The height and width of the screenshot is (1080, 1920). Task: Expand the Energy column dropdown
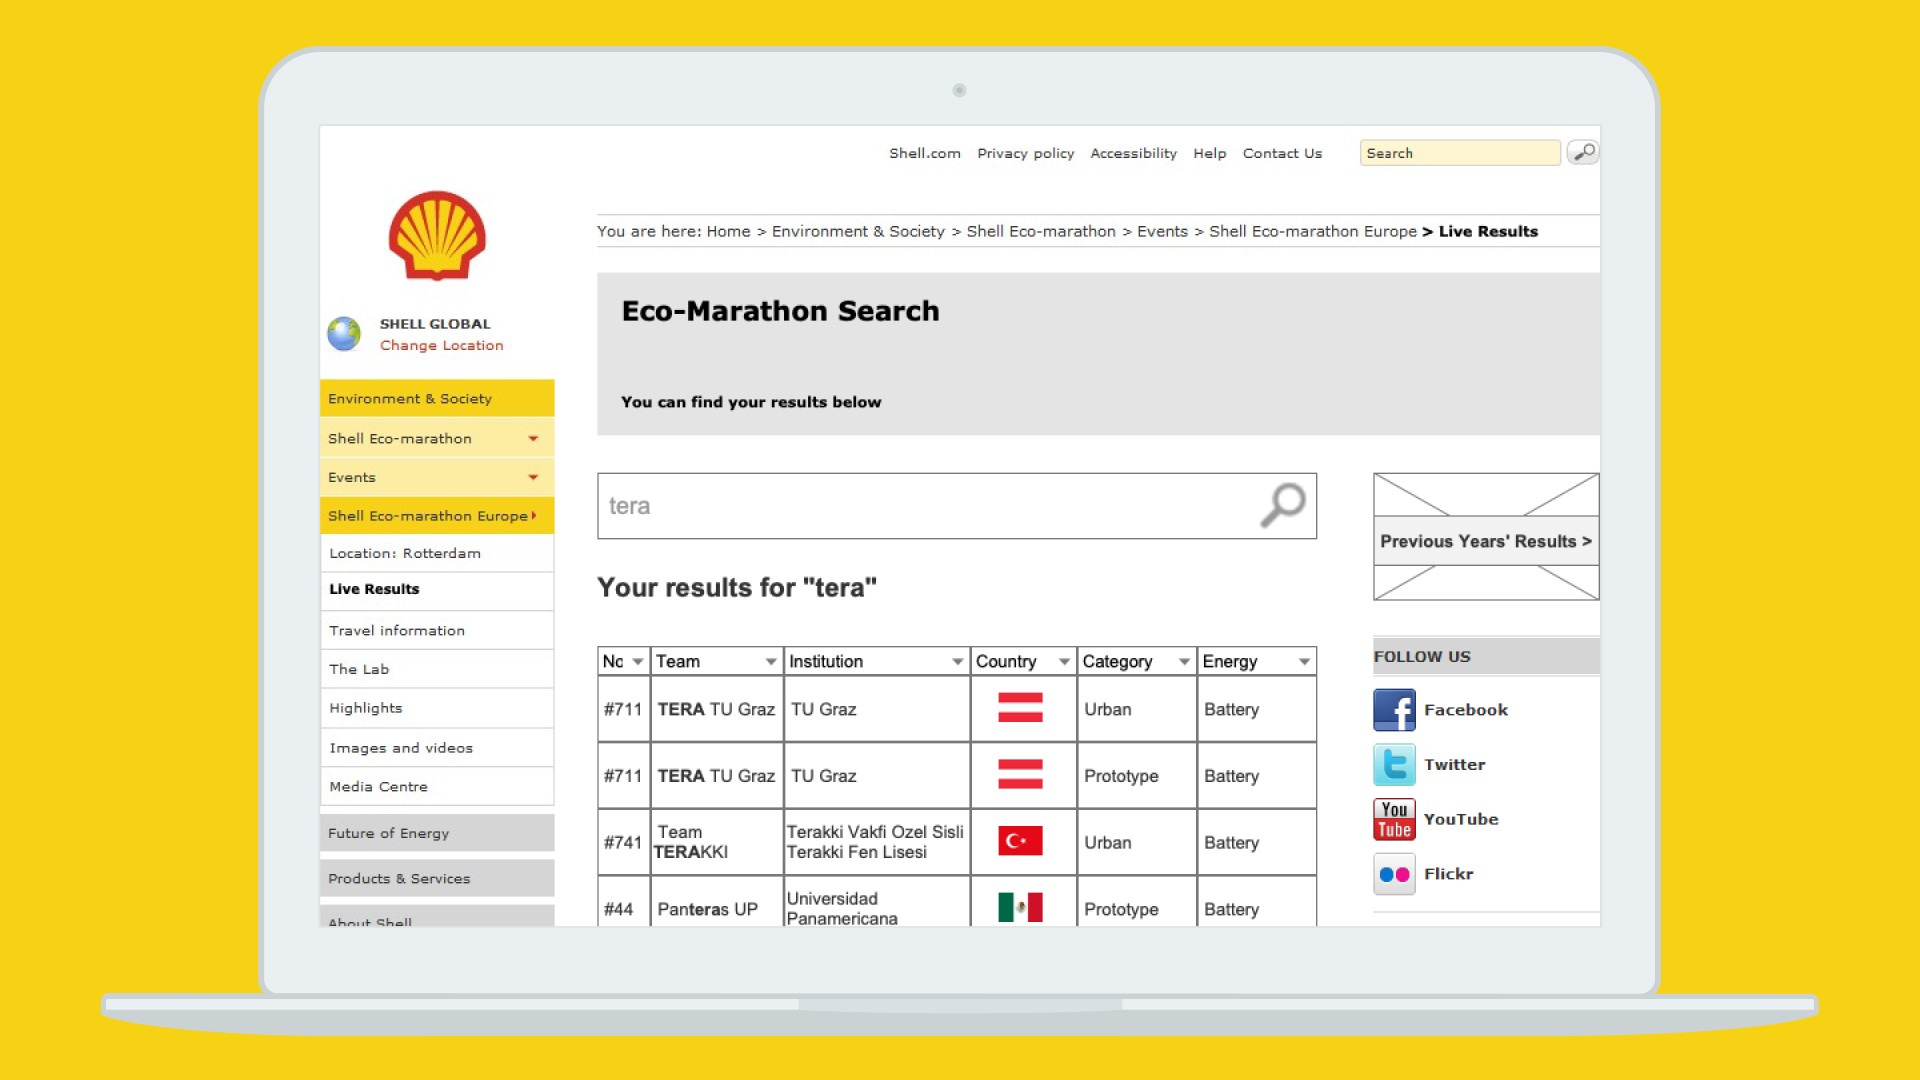1304,662
